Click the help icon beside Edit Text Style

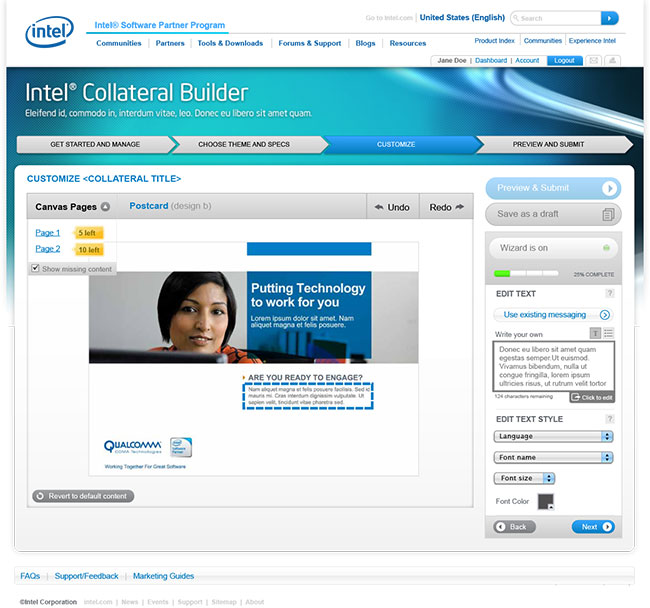[x=609, y=419]
